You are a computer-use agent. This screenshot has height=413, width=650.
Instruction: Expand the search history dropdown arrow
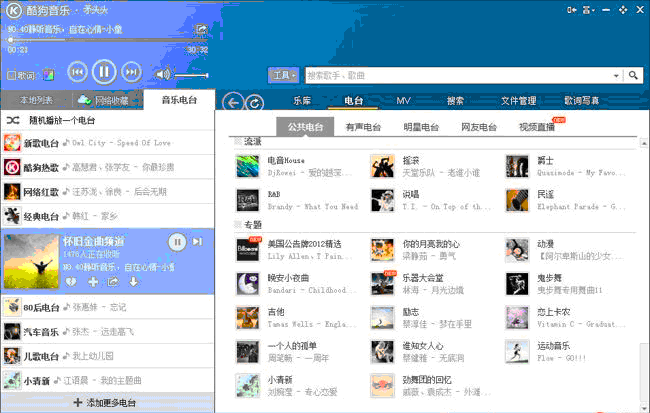(616, 75)
